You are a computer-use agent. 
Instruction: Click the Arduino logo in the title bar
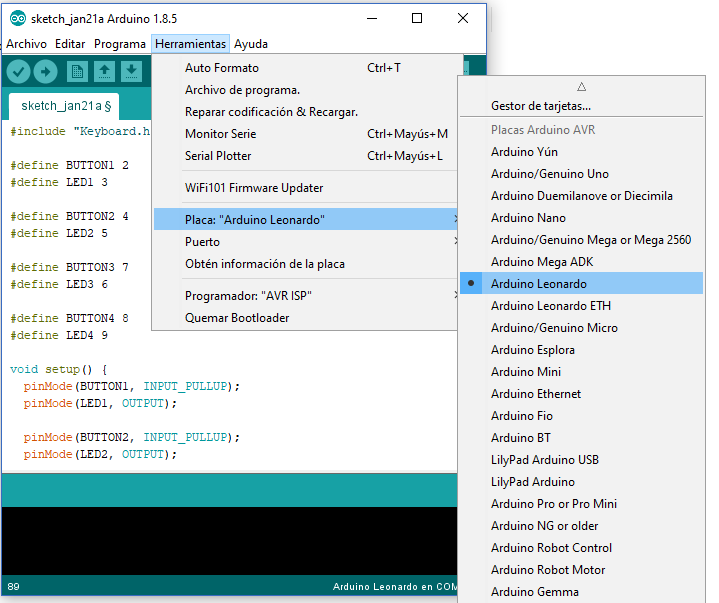[x=17, y=19]
